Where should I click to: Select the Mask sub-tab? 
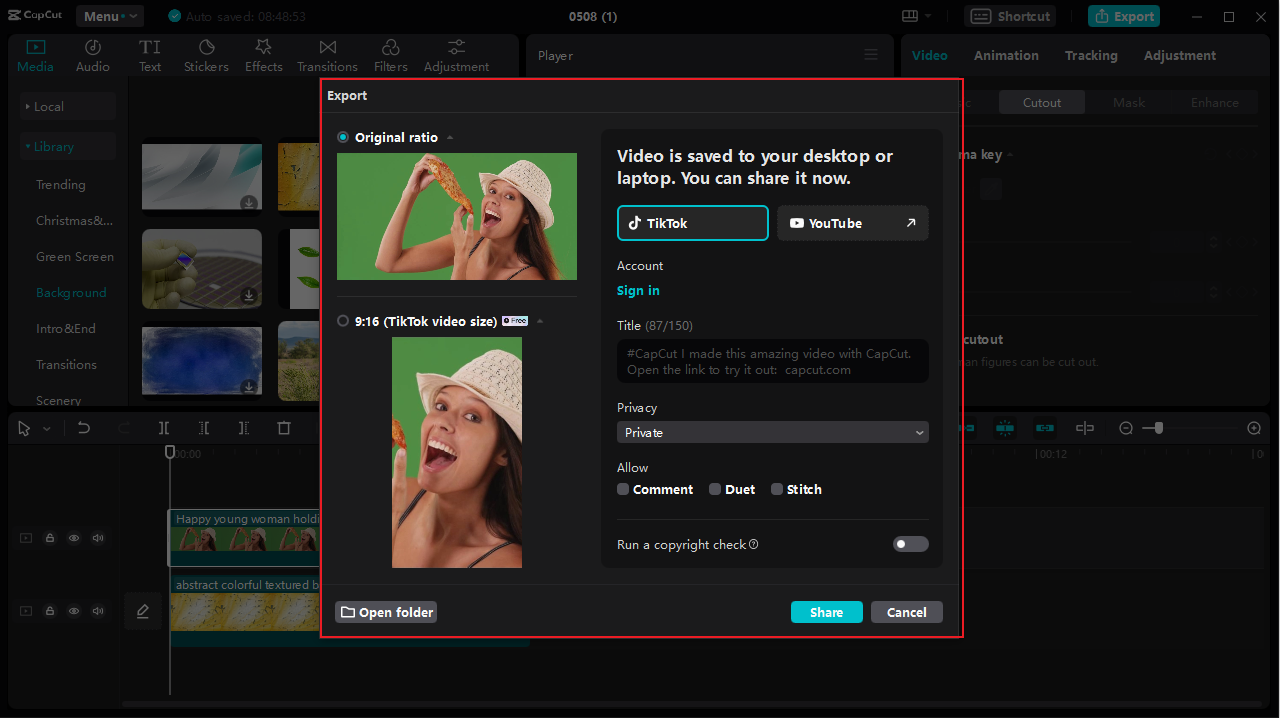1129,102
